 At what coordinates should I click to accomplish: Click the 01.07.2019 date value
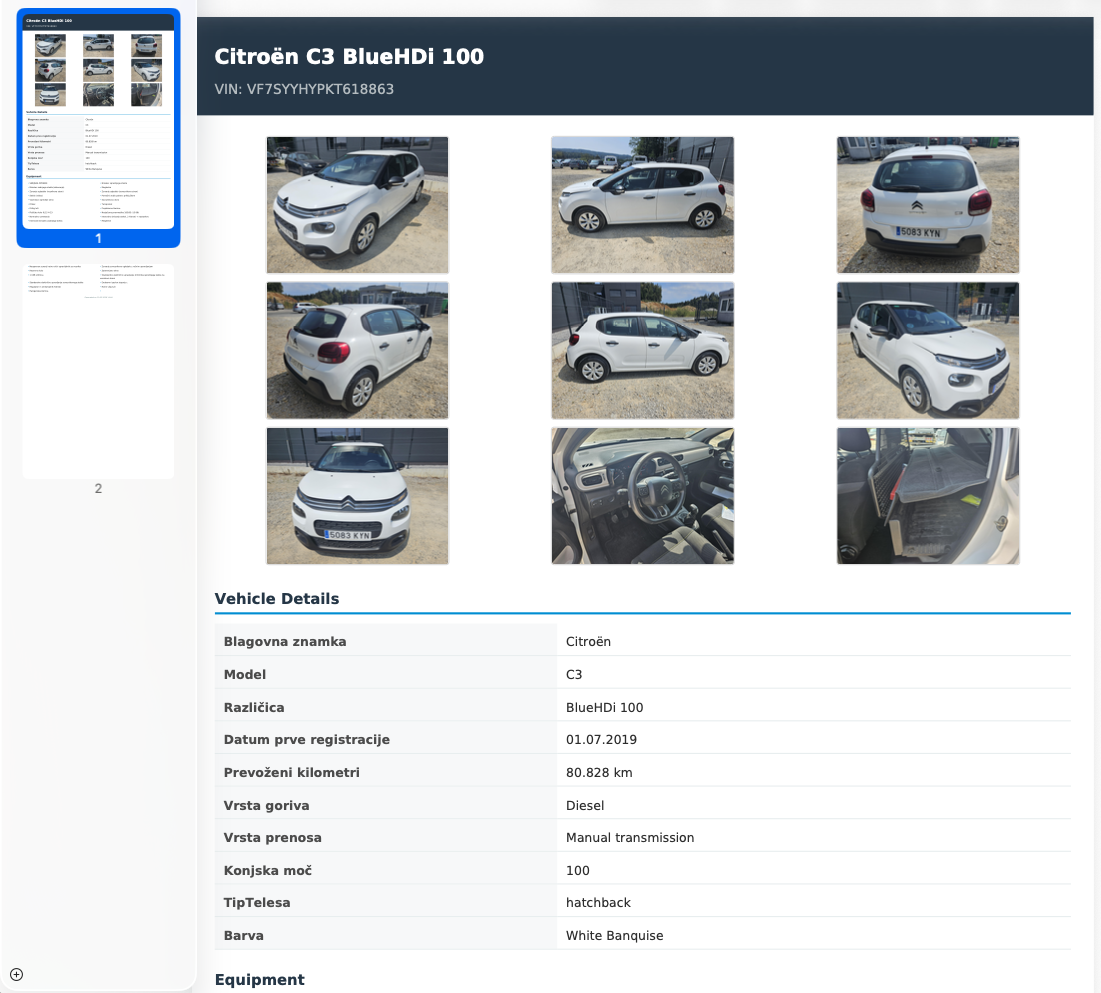[x=601, y=739]
